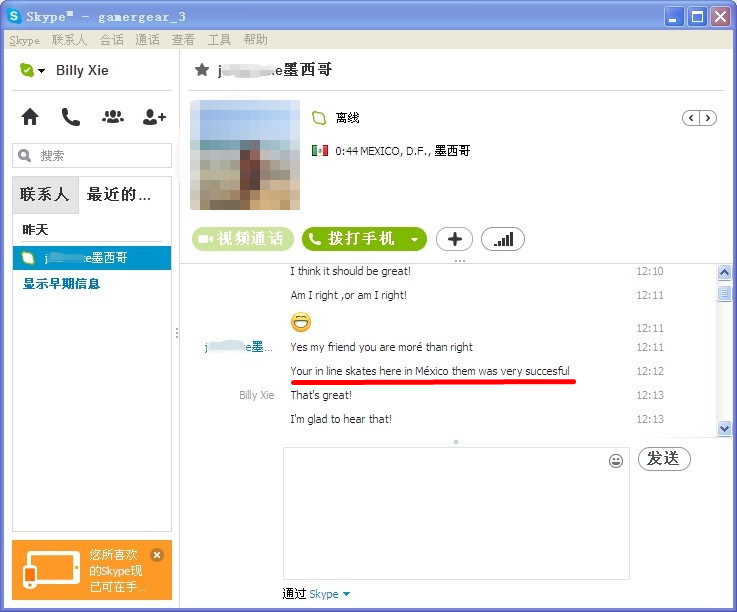This screenshot has height=612, width=737.
Task: Add a contact with the plus-person icon
Action: point(154,117)
